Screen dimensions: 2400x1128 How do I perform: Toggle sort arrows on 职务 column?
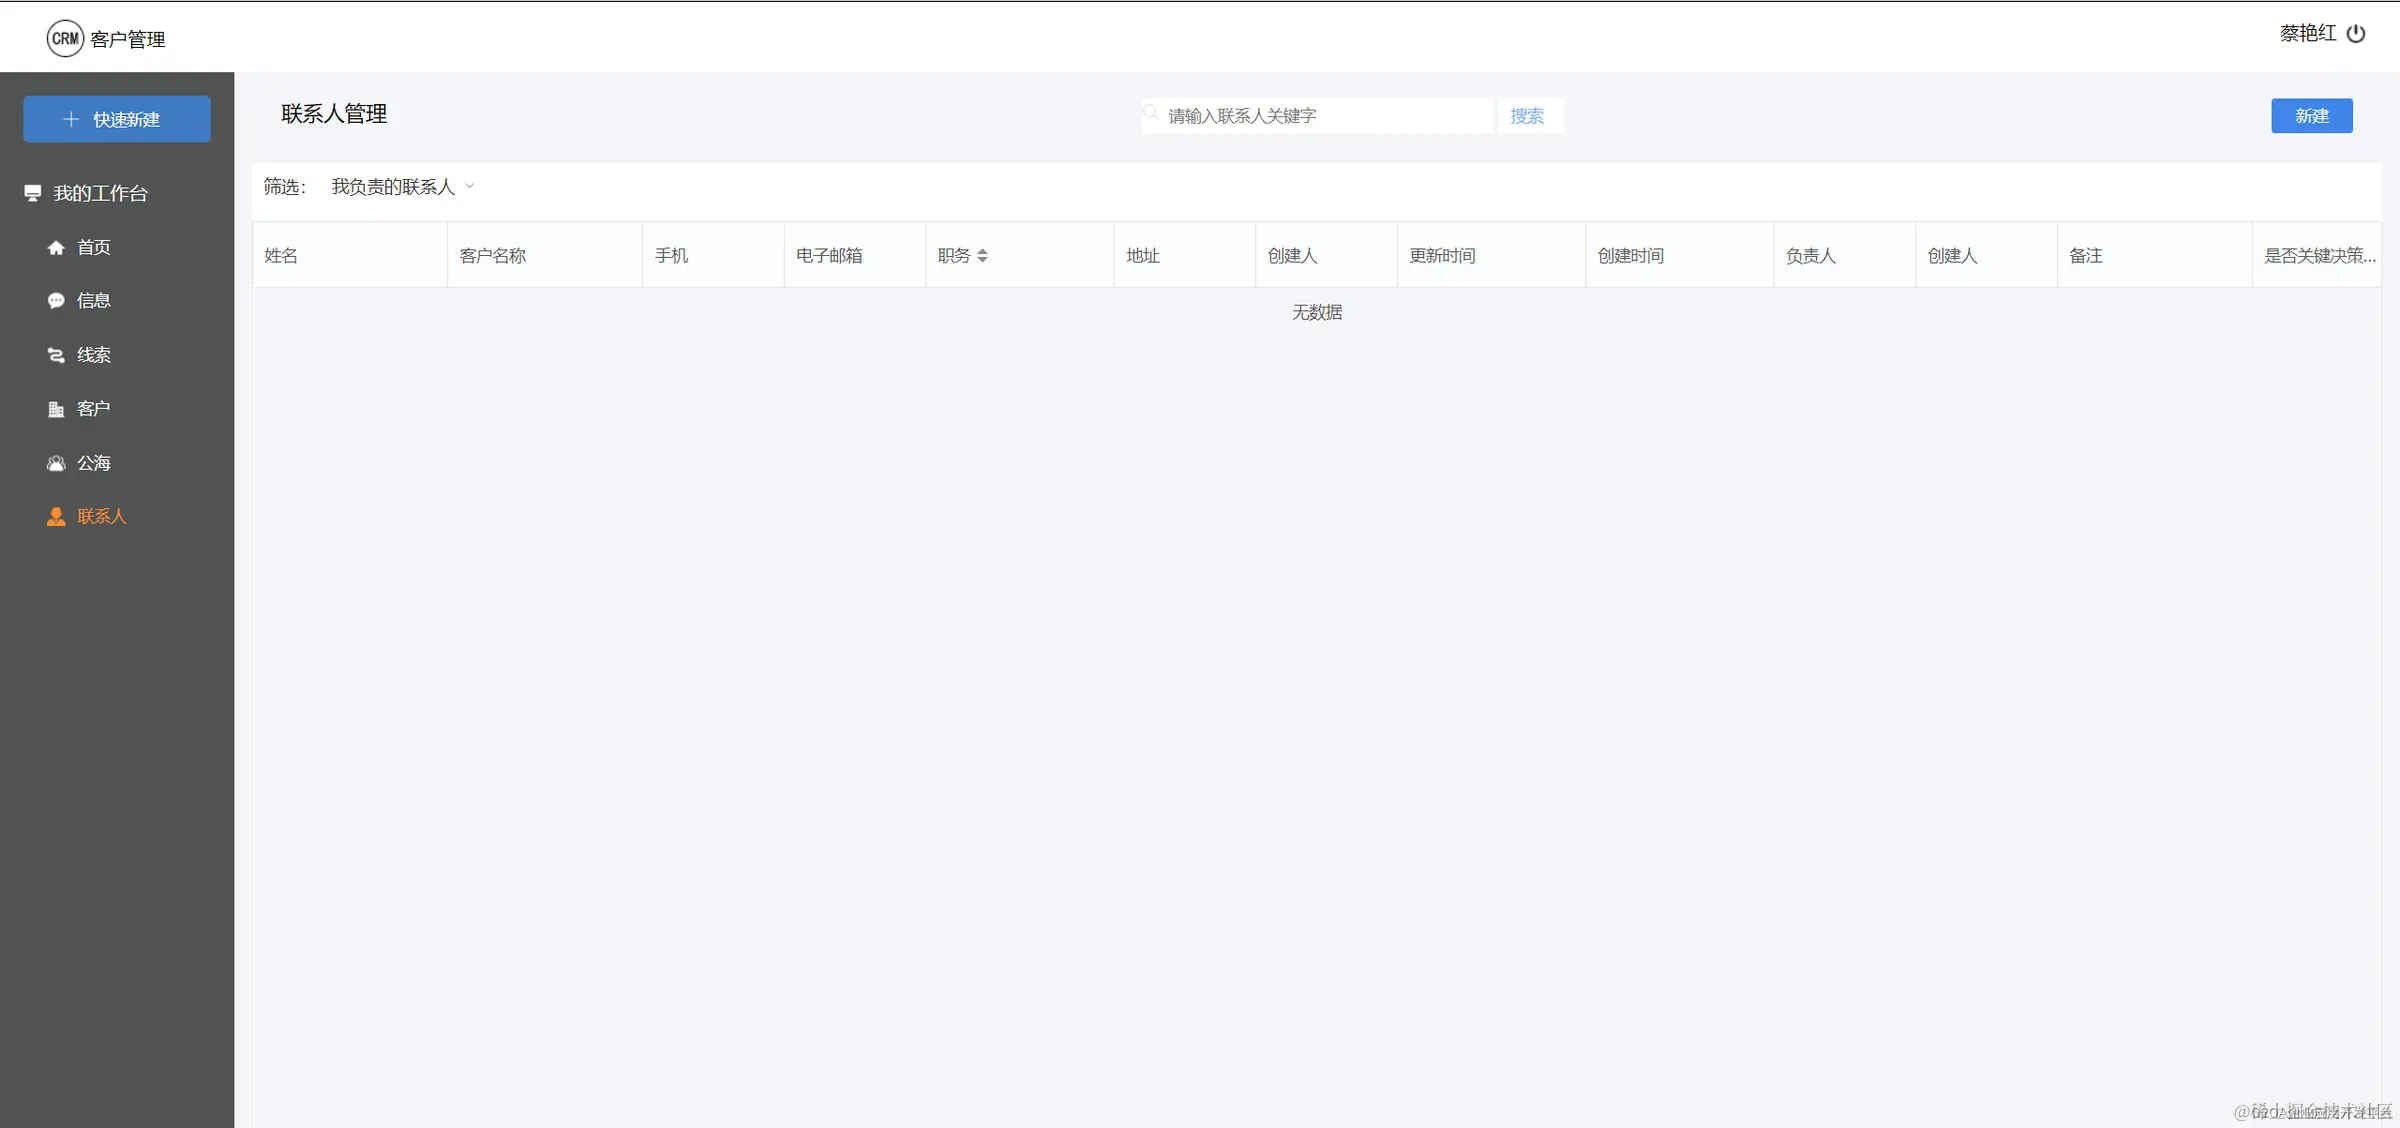(x=982, y=256)
